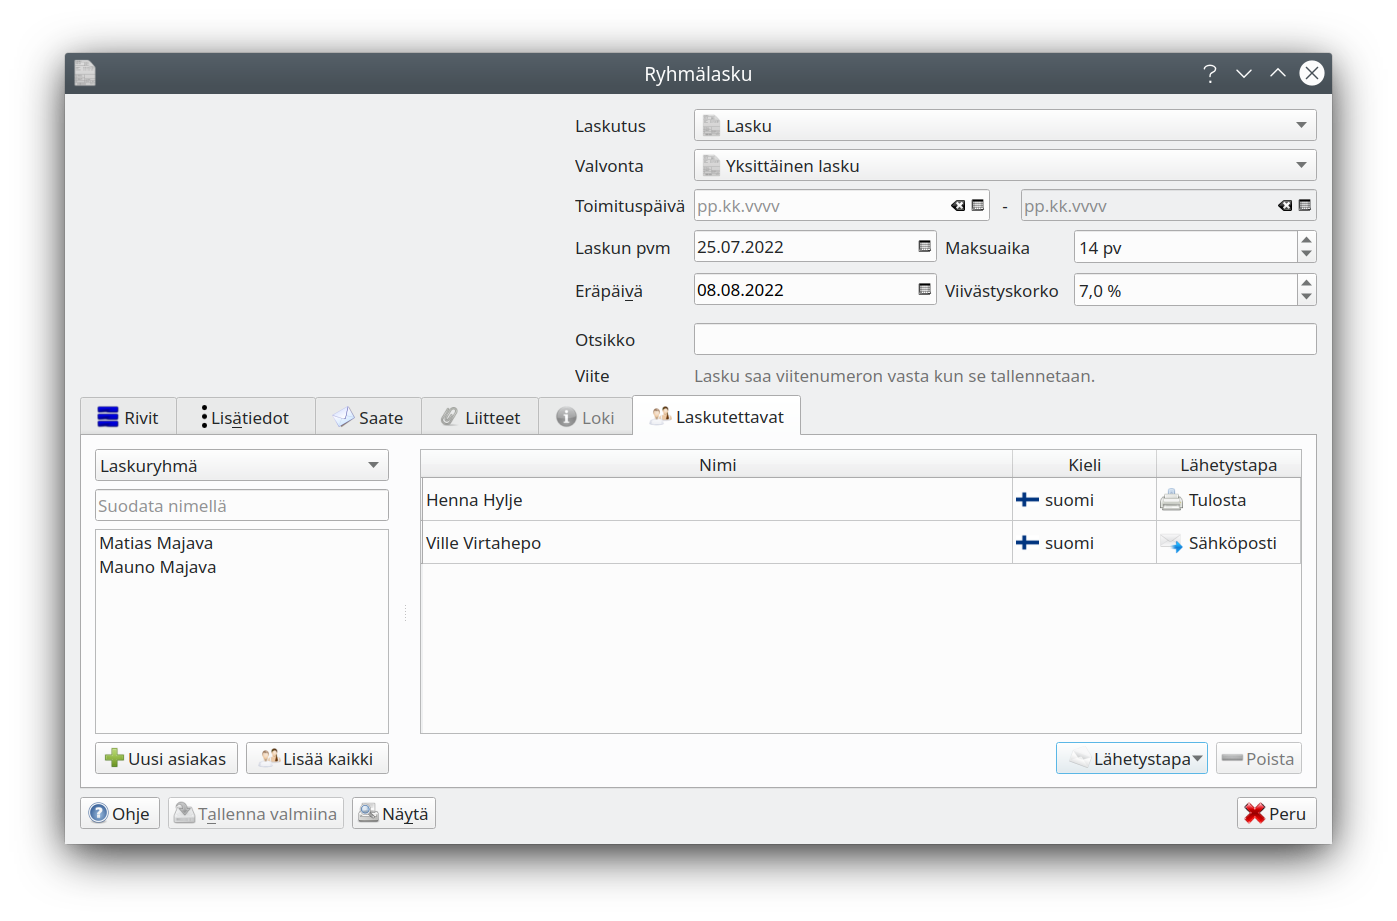Open Ohje help button

click(120, 814)
